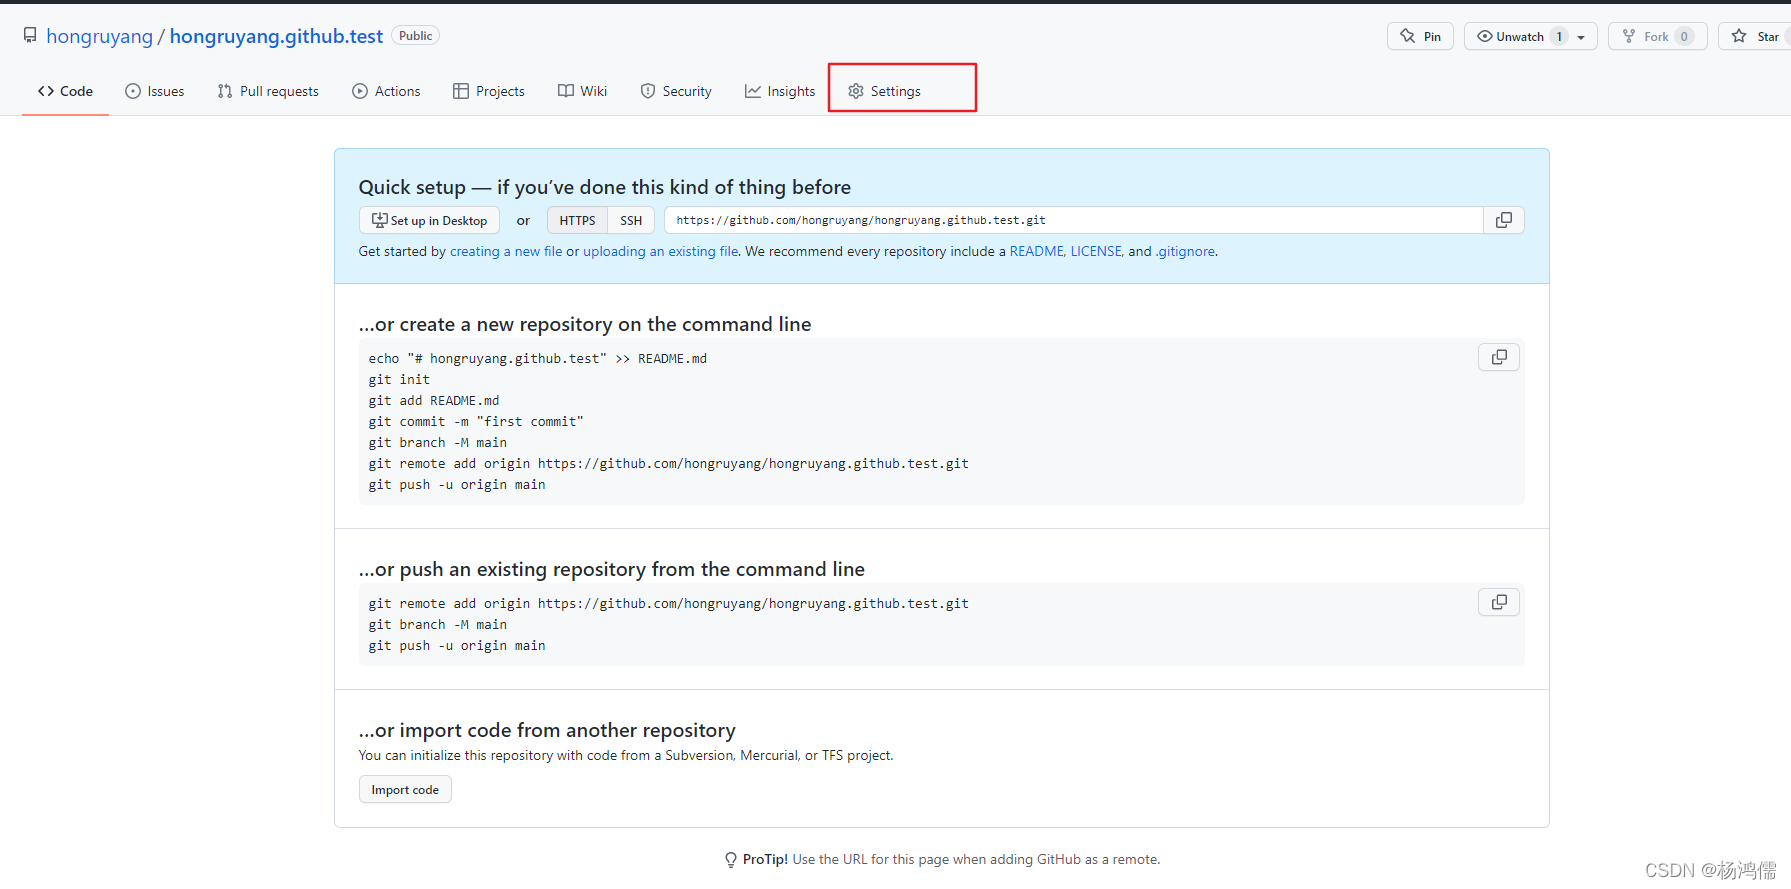The height and width of the screenshot is (889, 1791).
Task: Star the repository
Action: (x=1757, y=36)
